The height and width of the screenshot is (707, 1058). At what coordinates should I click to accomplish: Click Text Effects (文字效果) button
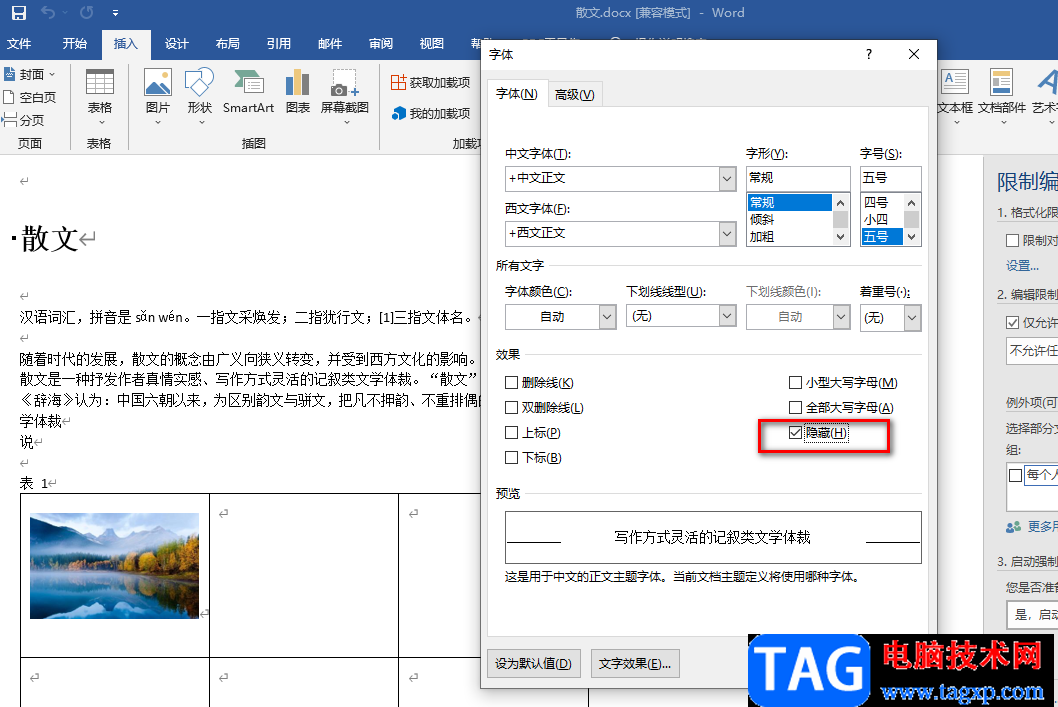pos(635,664)
